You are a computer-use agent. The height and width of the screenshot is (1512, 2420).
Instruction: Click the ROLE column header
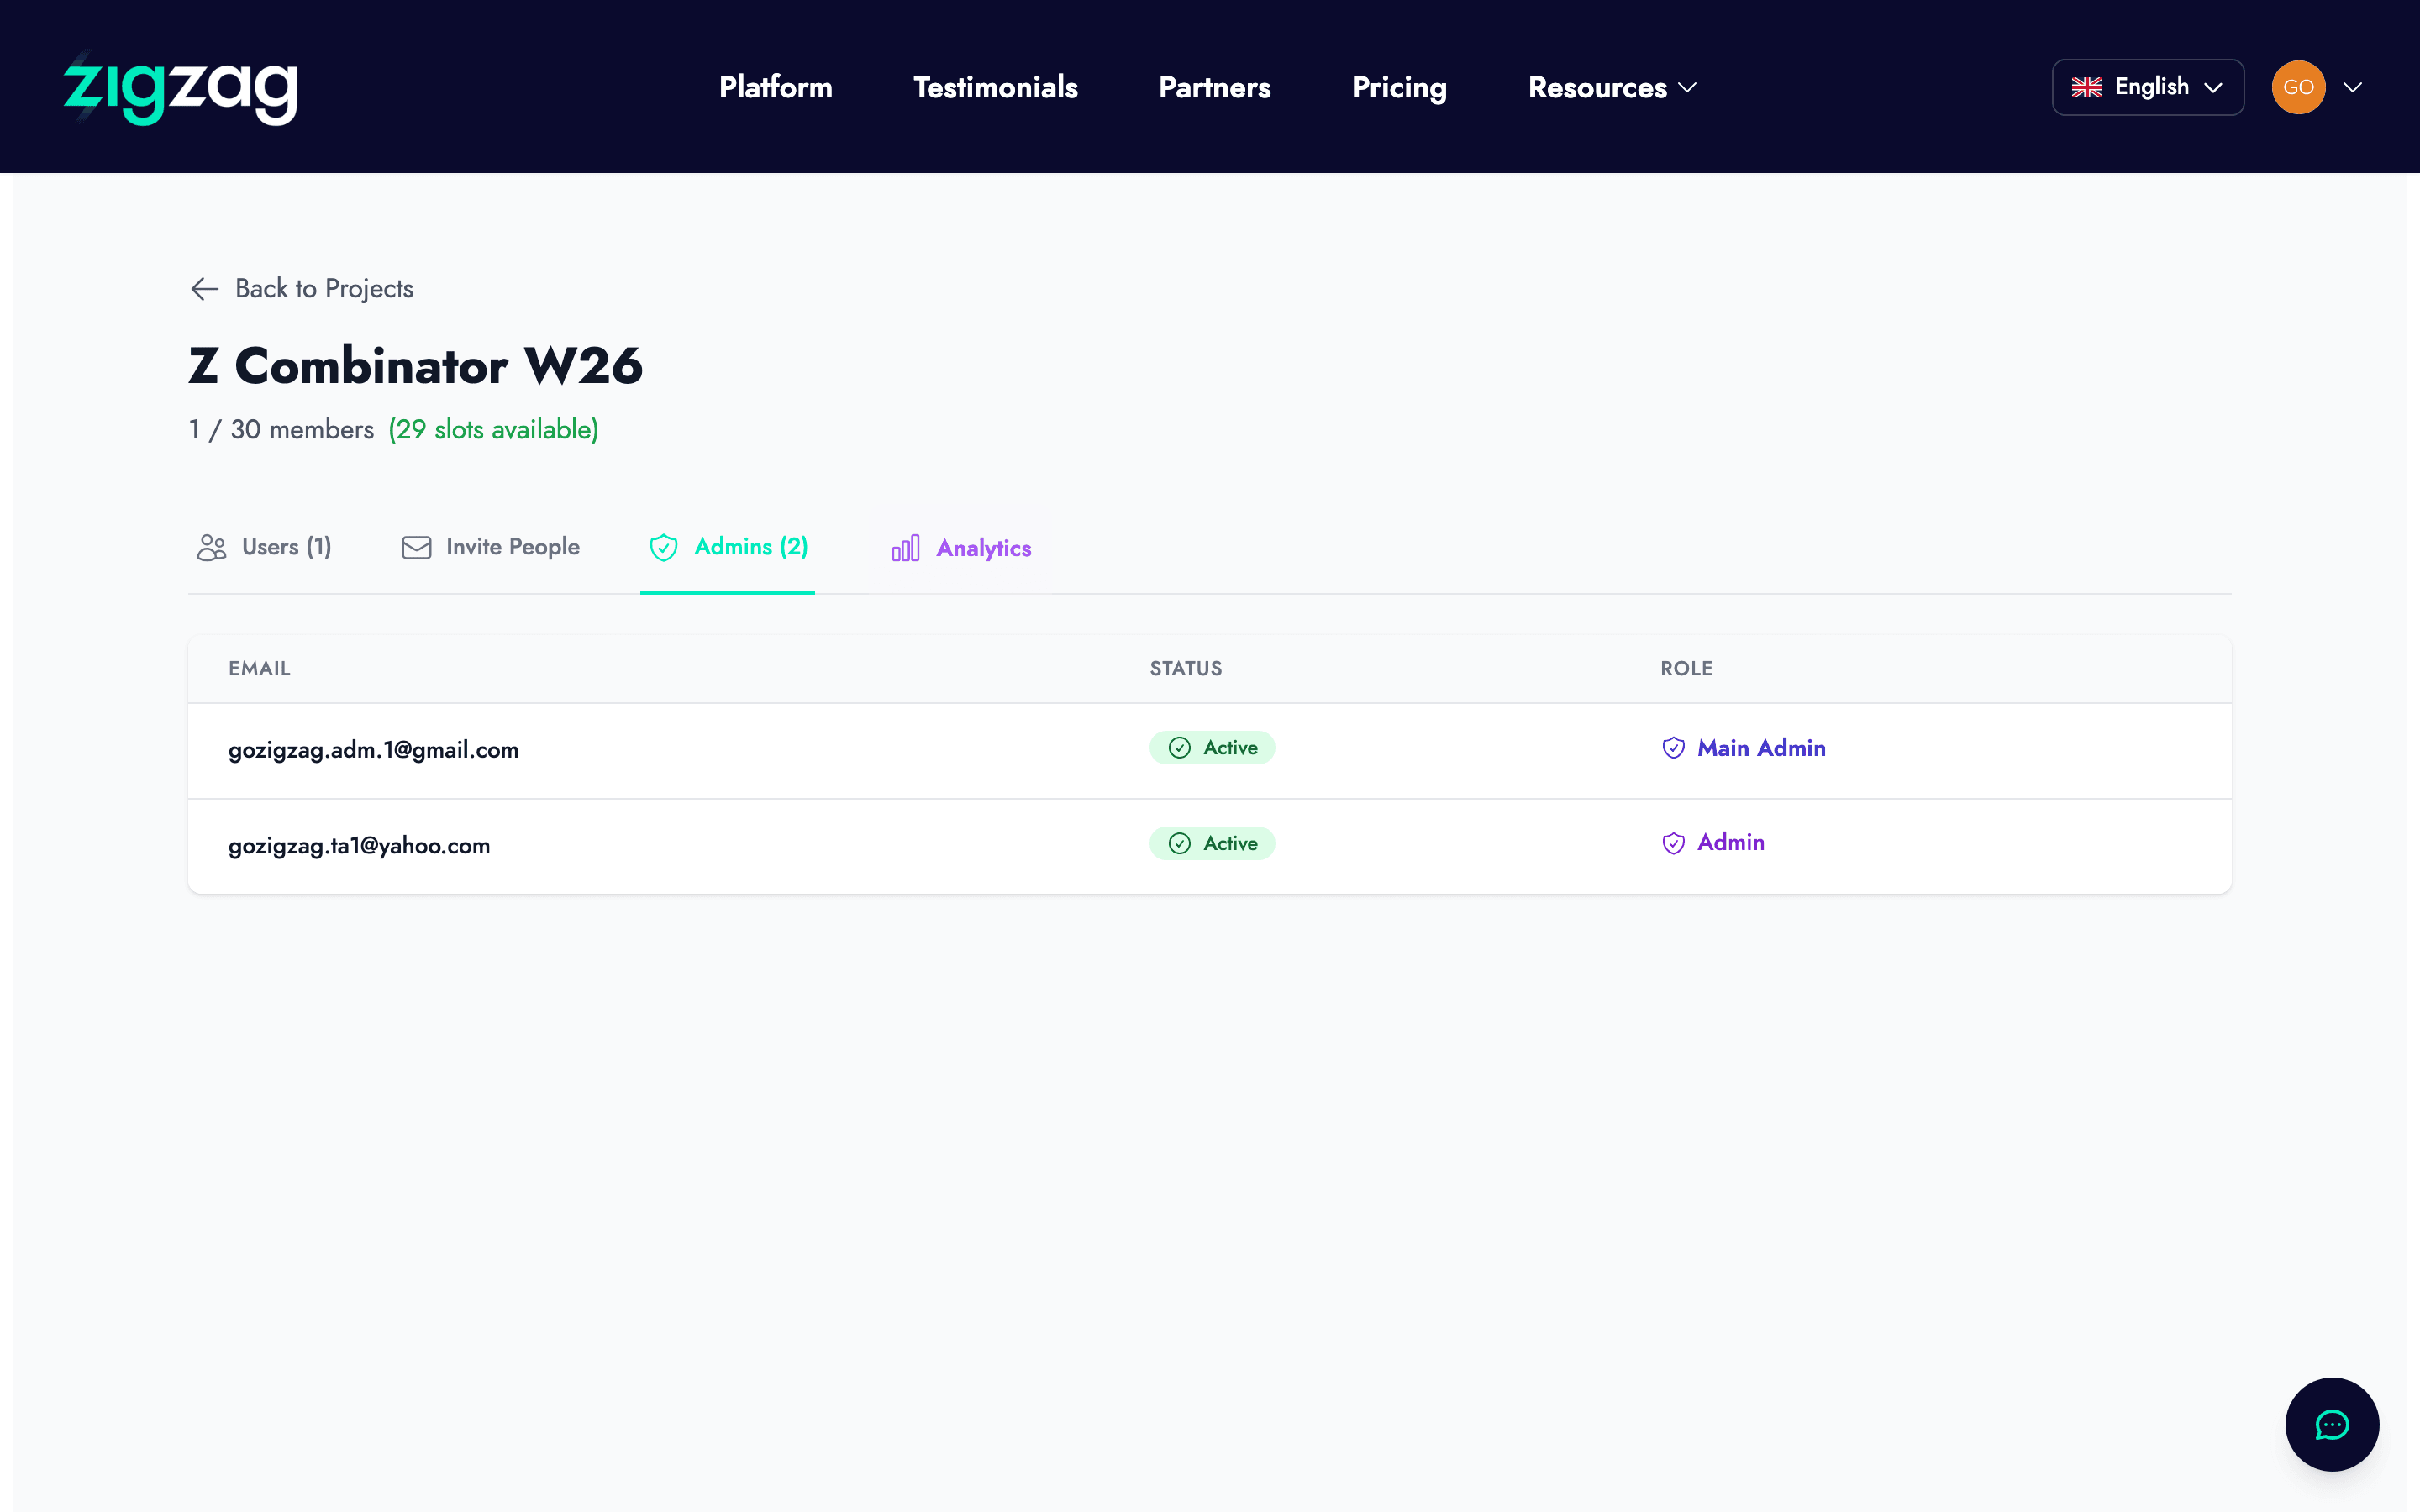pos(1686,669)
